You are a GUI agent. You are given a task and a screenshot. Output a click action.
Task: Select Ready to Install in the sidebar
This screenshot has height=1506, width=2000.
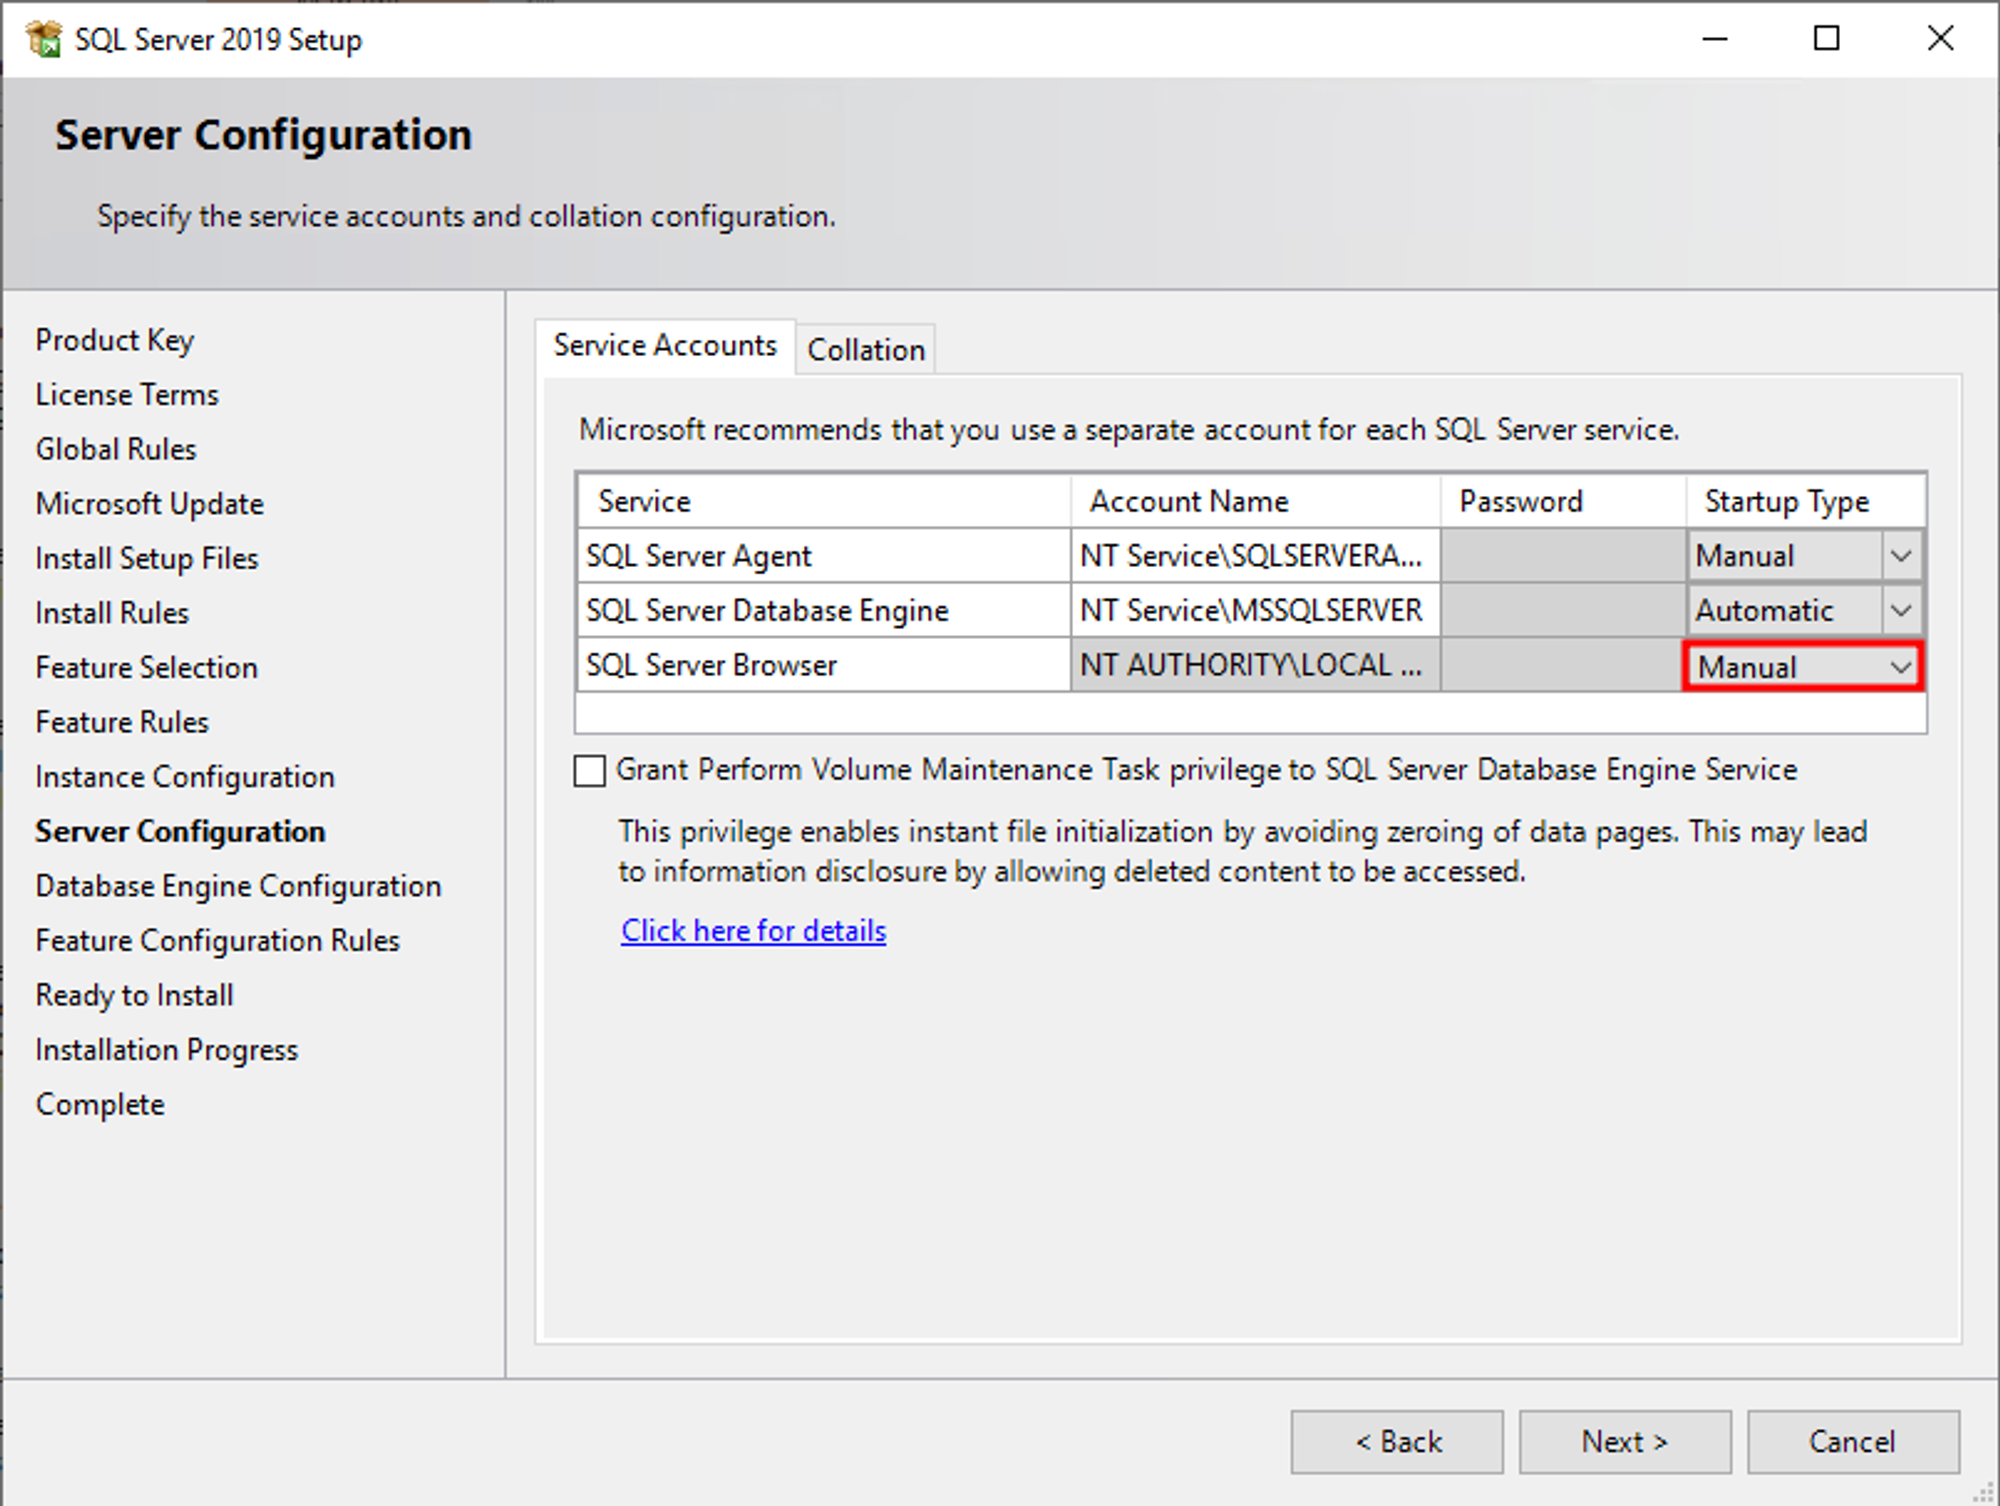coord(134,995)
